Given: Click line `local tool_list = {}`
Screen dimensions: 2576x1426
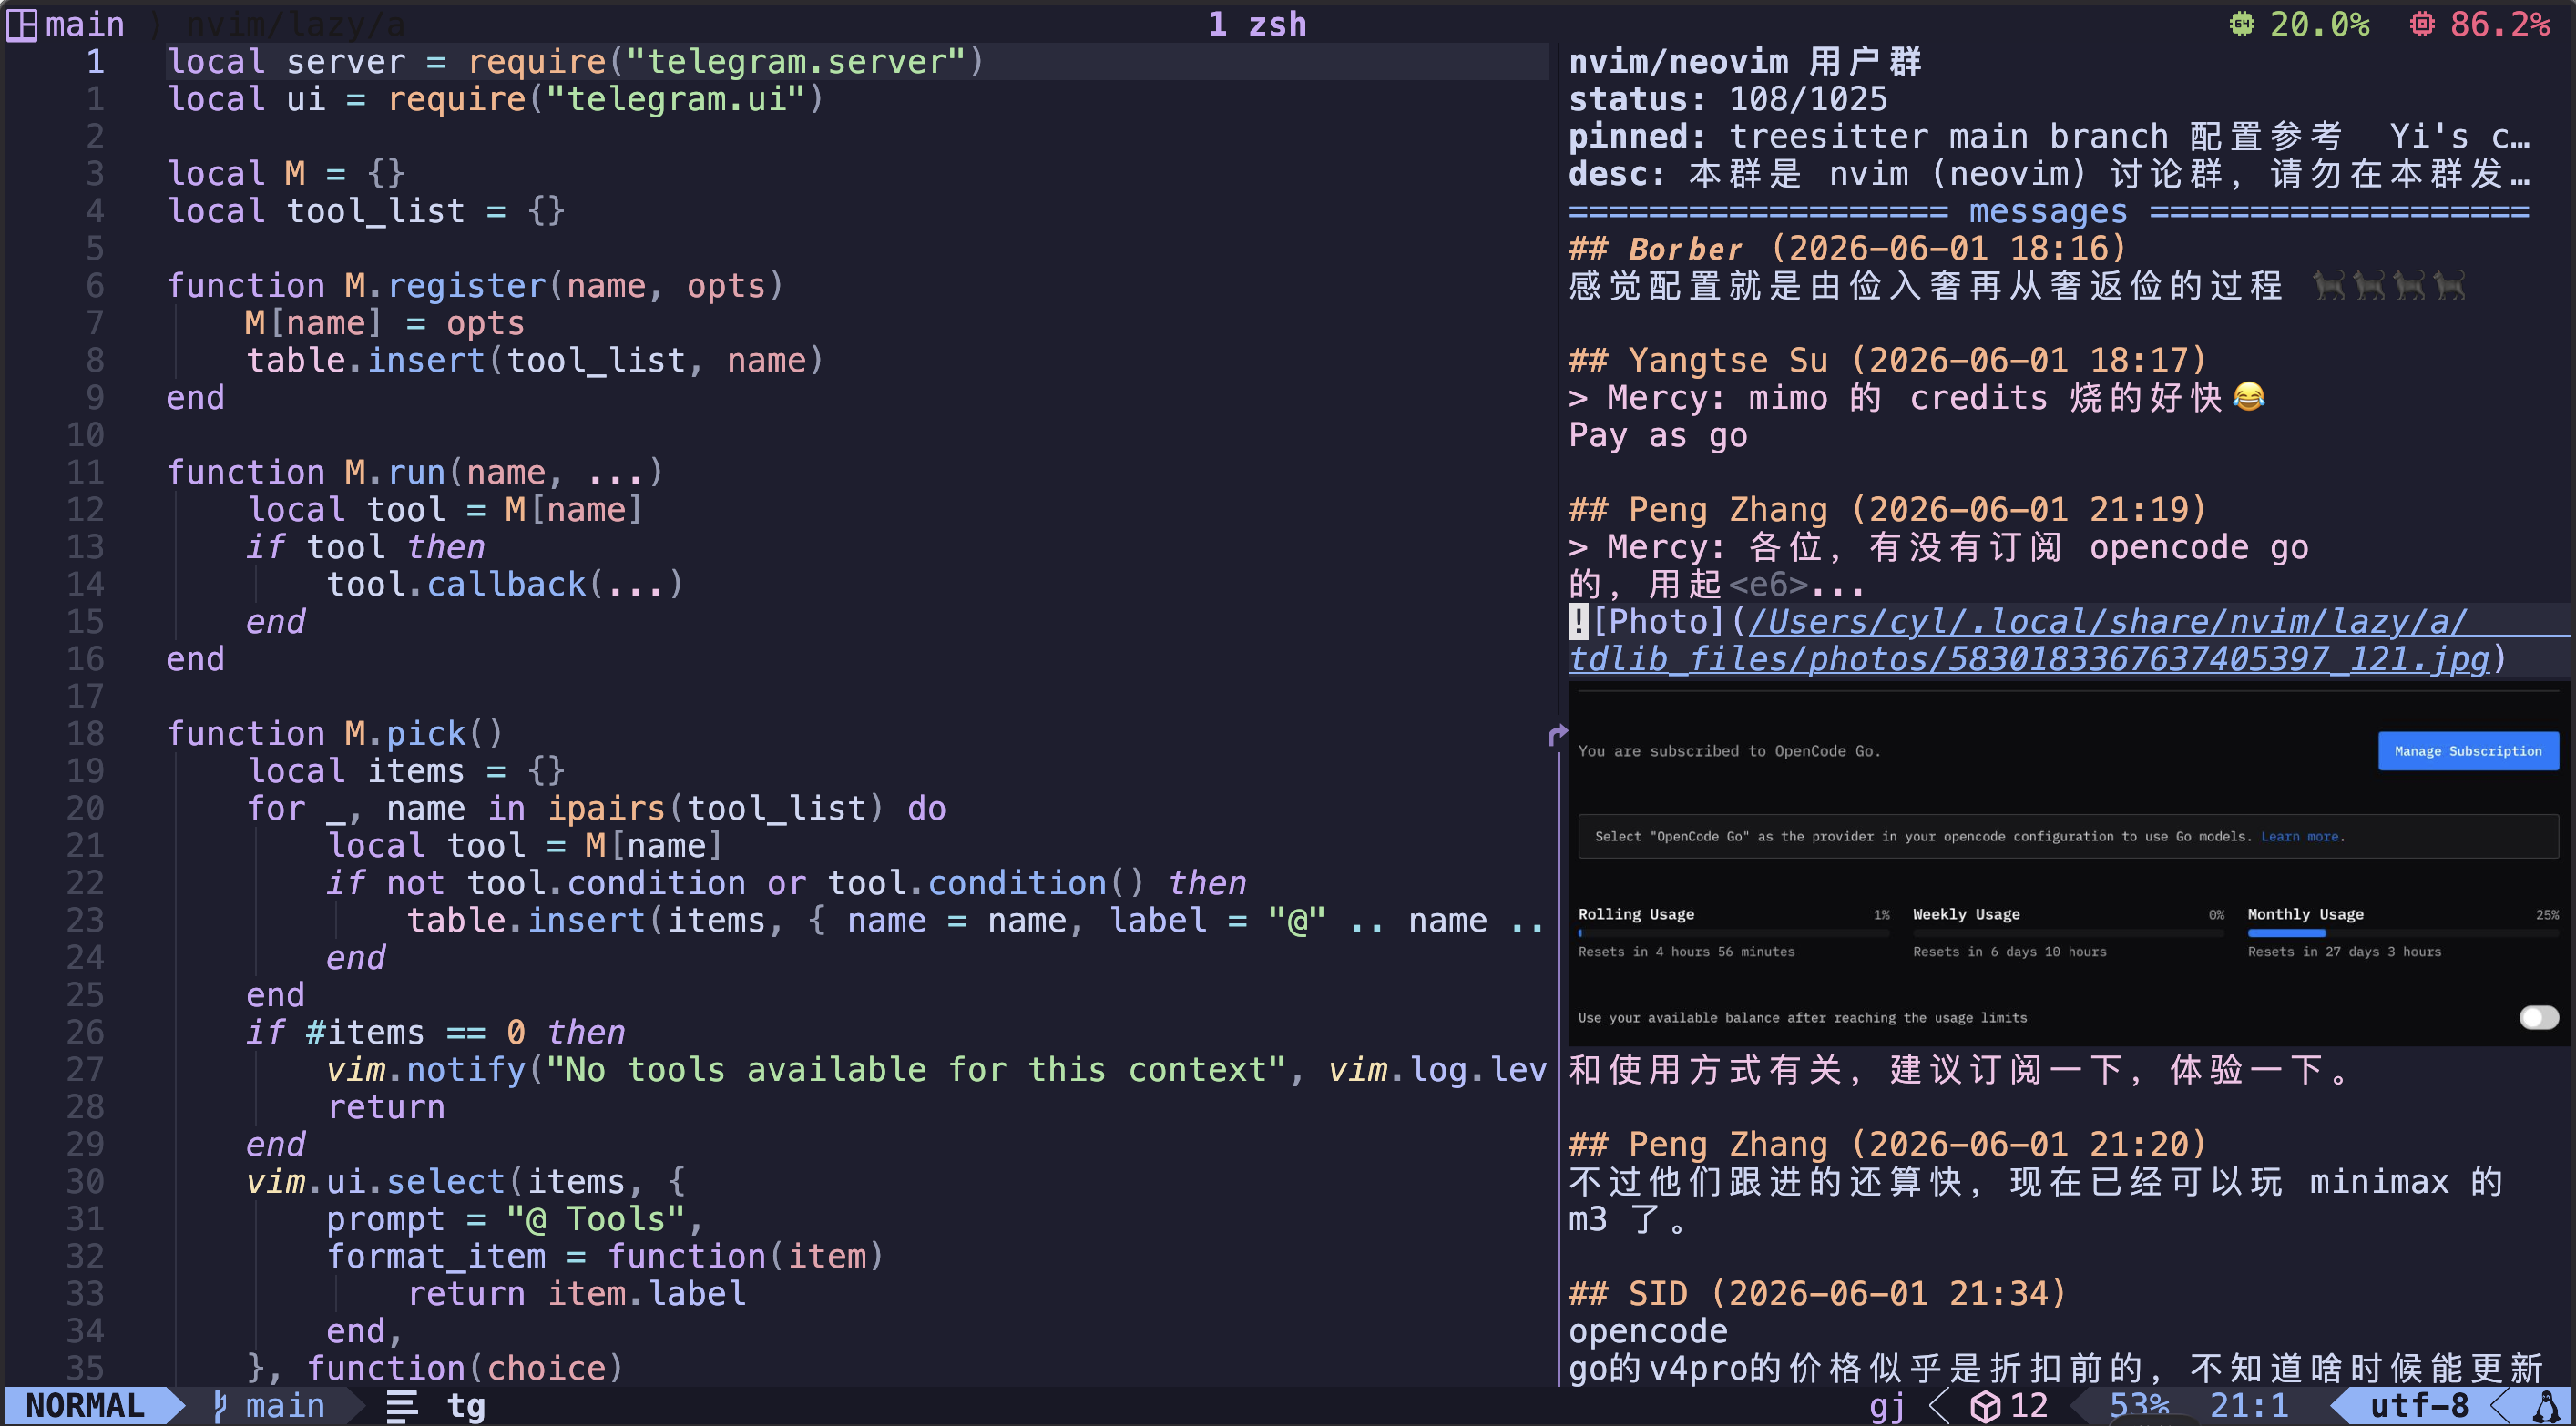Looking at the screenshot, I should point(366,211).
